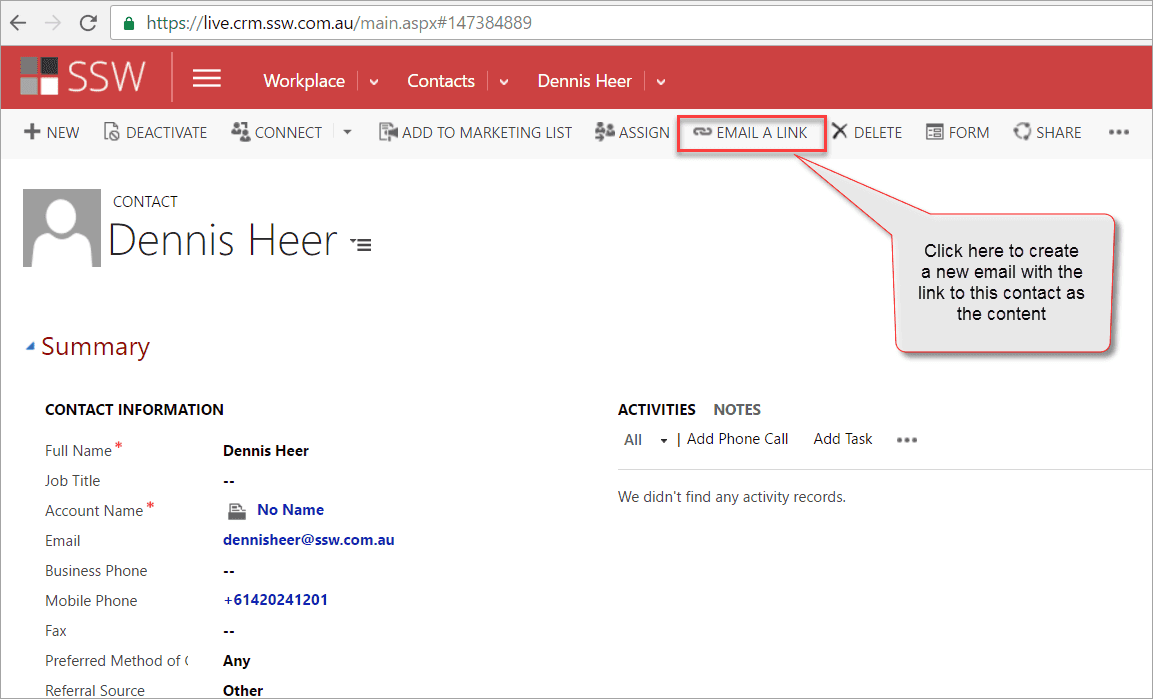
Task: Select the Activities tab
Action: coord(656,409)
